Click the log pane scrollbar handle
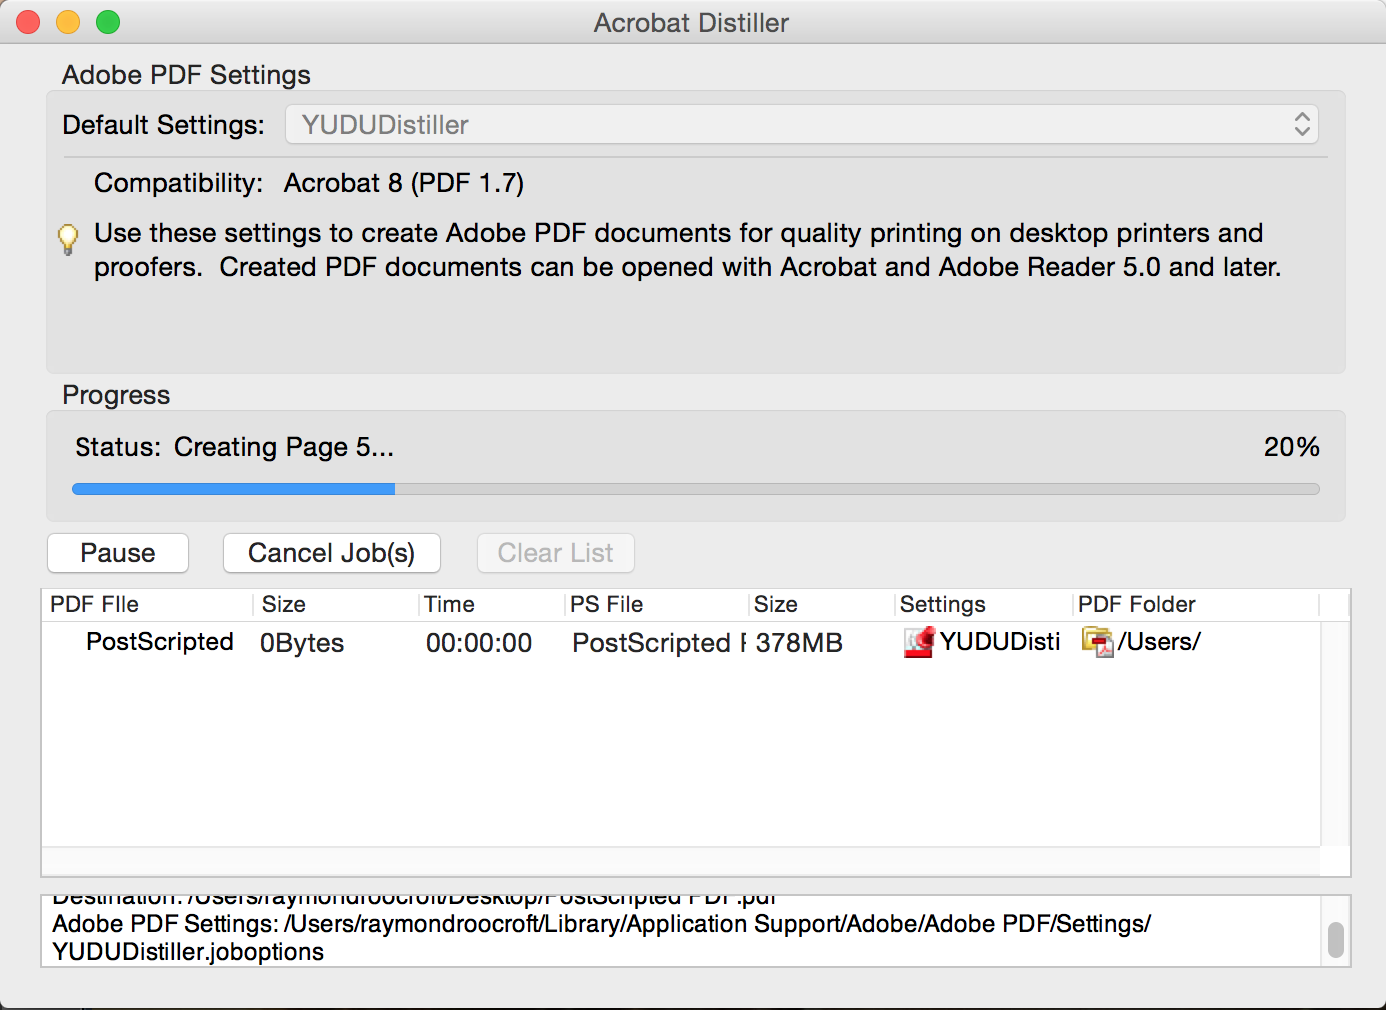Screen dimensions: 1386x1010 point(1335,940)
